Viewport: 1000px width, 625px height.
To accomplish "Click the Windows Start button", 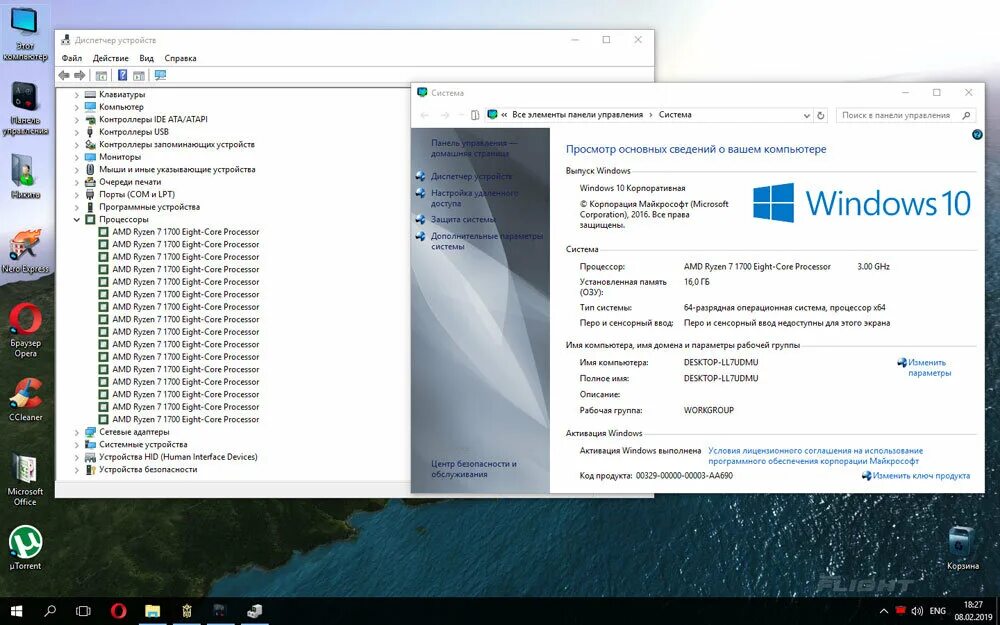I will click(x=17, y=611).
